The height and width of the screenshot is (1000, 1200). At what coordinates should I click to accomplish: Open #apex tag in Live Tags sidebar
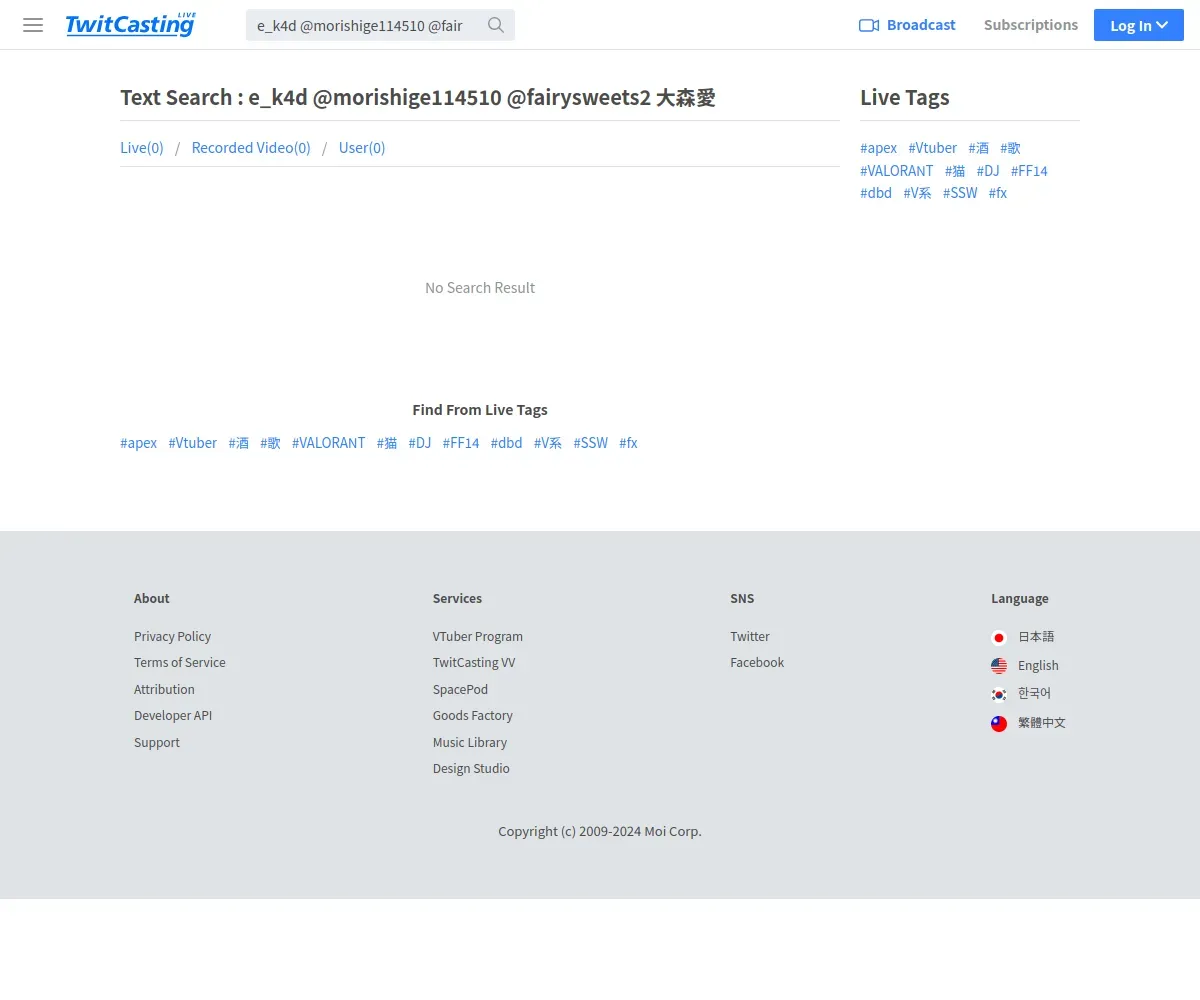879,148
